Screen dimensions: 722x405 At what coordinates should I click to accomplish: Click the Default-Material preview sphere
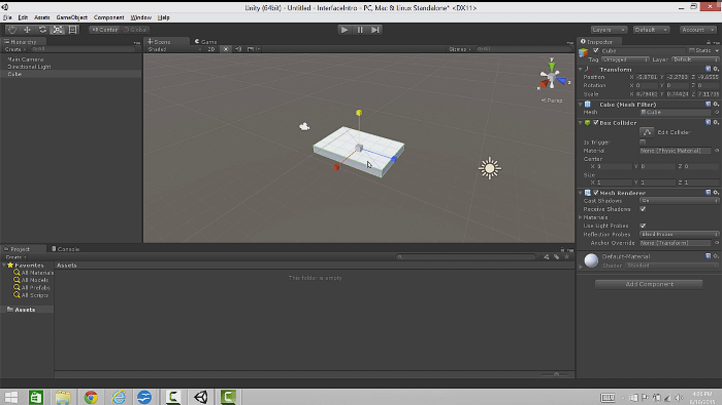tap(591, 260)
